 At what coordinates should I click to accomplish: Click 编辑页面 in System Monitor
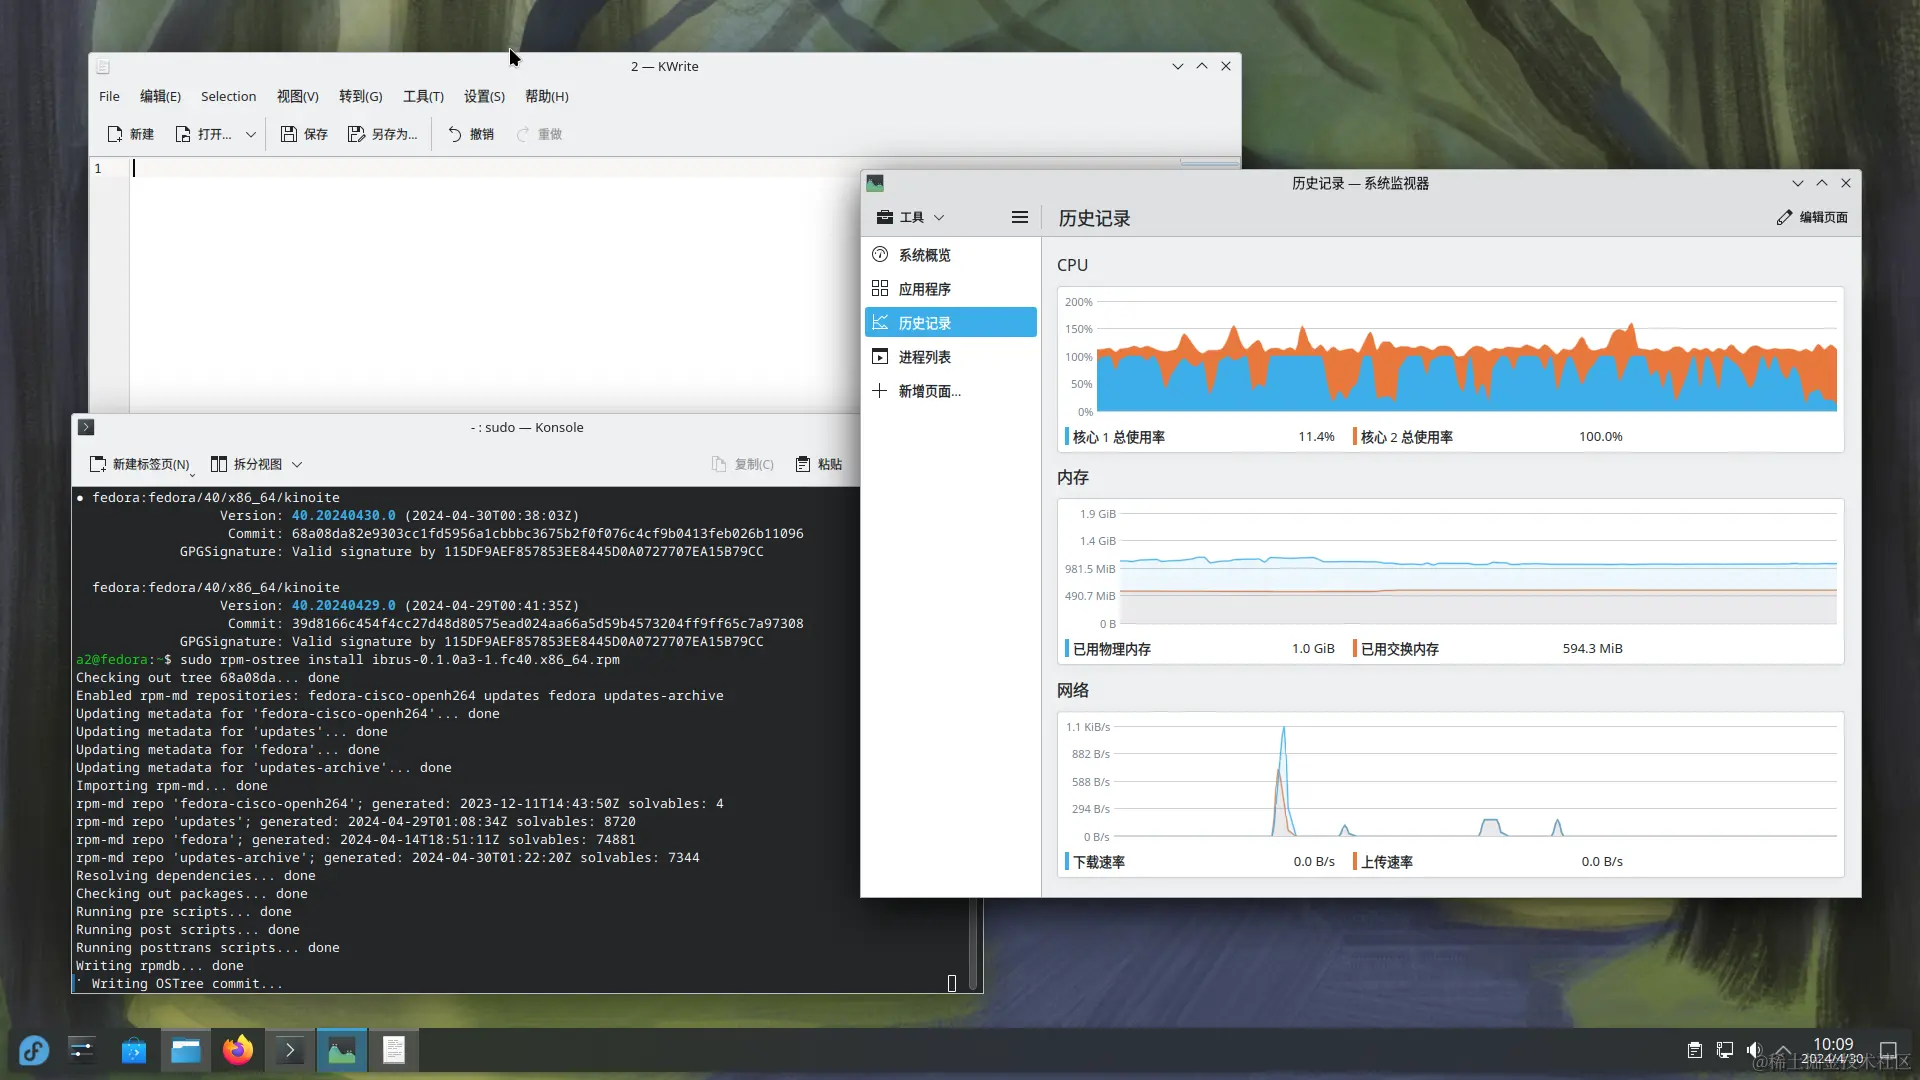(x=1811, y=217)
